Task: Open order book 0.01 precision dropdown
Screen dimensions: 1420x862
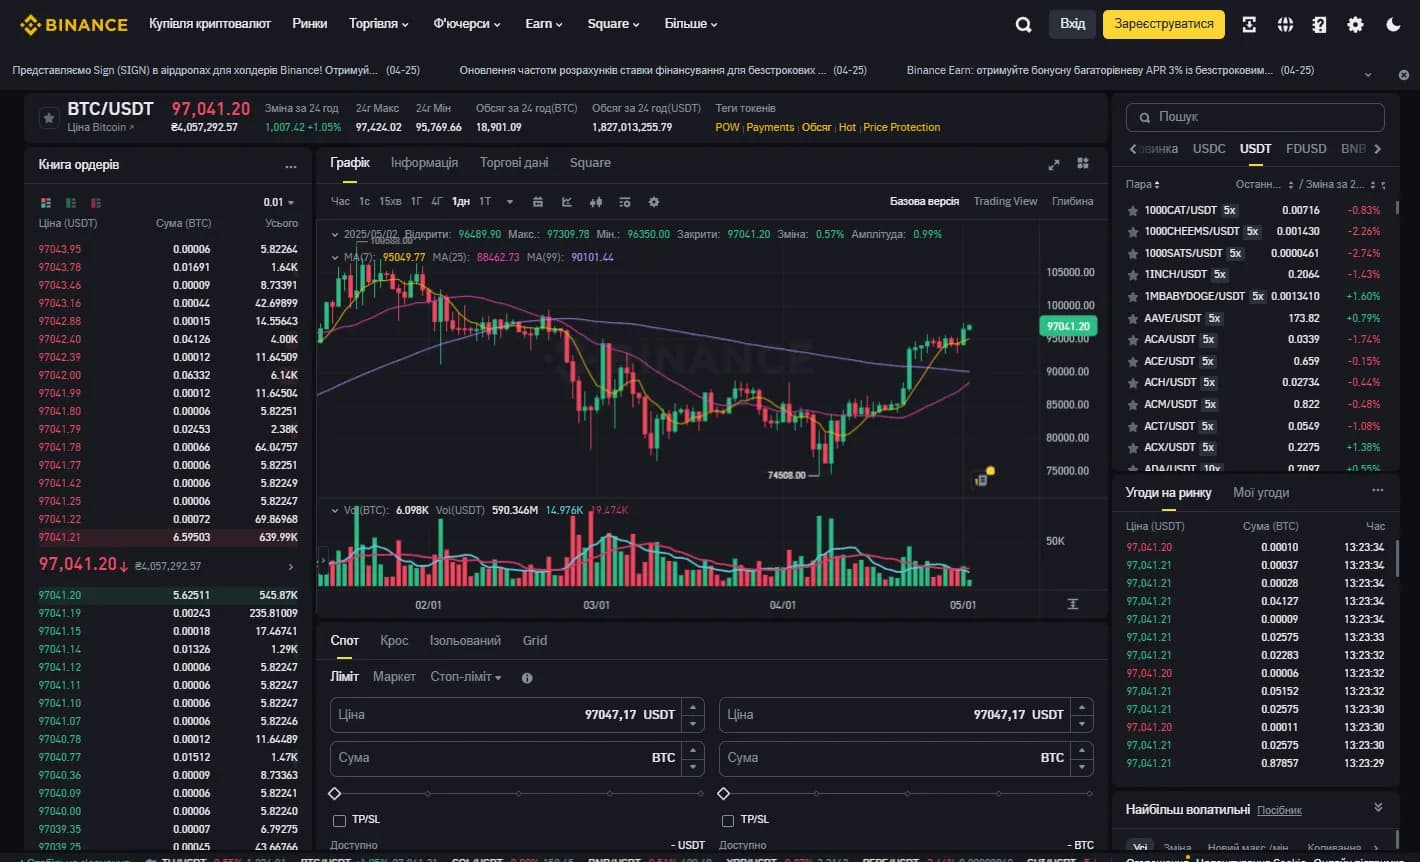Action: click(279, 202)
